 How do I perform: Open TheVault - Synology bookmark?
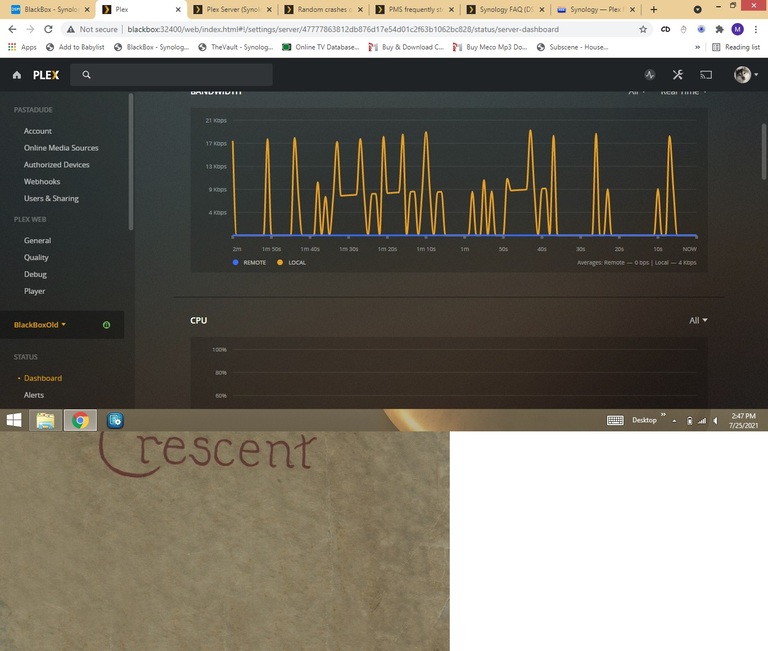tap(236, 47)
